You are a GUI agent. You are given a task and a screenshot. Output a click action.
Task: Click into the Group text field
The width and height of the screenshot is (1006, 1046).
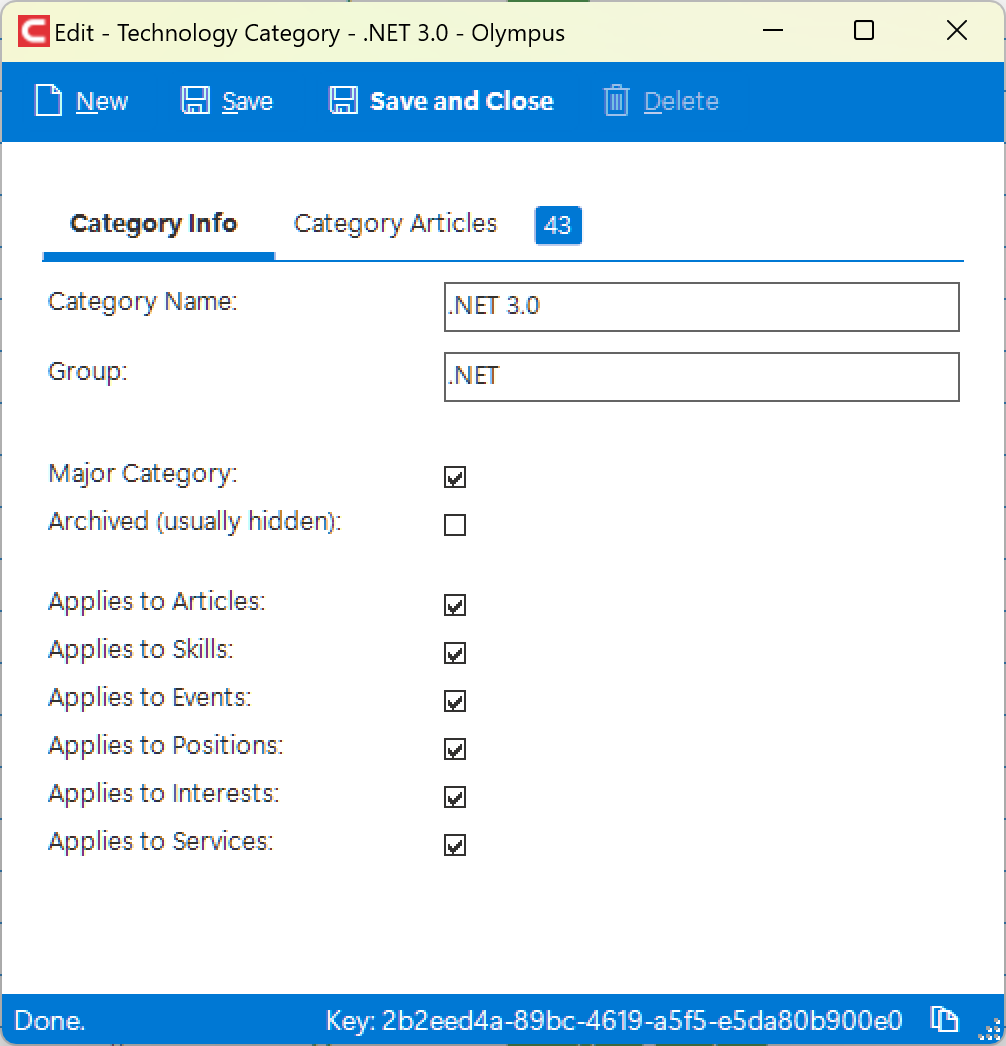tap(702, 377)
